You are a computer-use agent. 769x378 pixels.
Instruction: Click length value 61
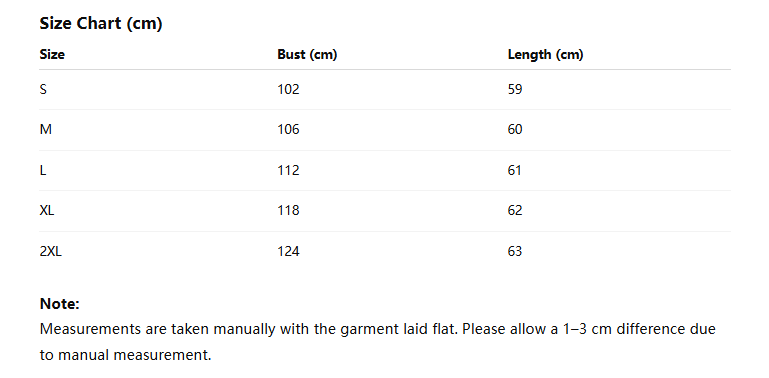(515, 170)
